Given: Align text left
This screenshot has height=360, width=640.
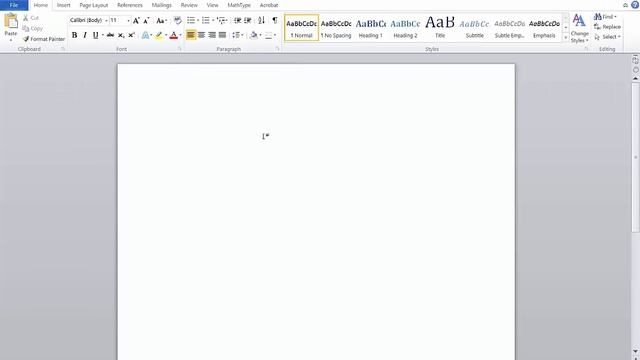Looking at the screenshot, I should pyautogui.click(x=191, y=35).
